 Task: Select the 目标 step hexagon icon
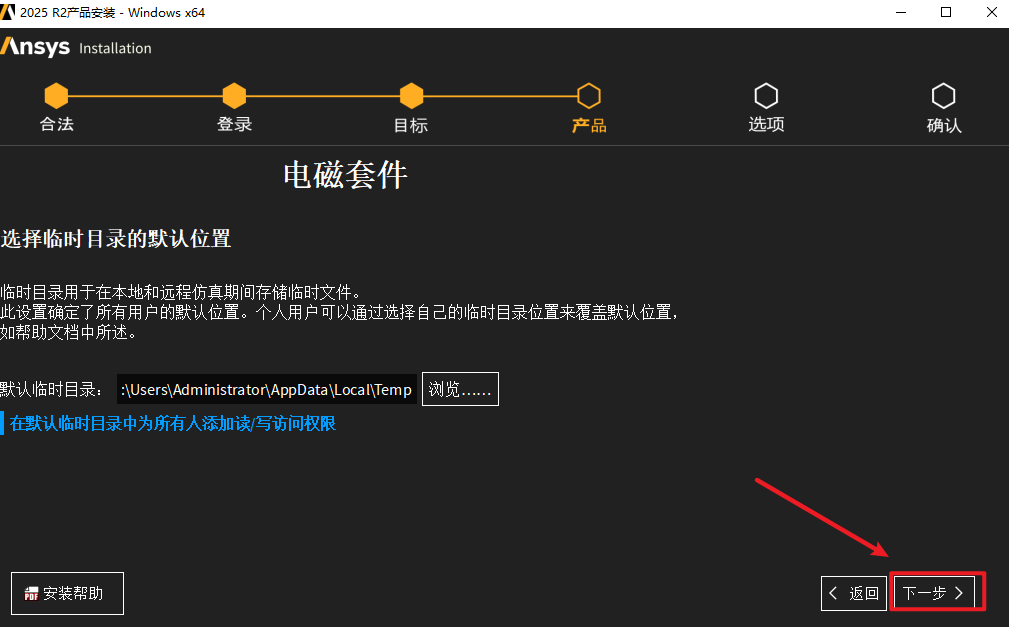411,96
